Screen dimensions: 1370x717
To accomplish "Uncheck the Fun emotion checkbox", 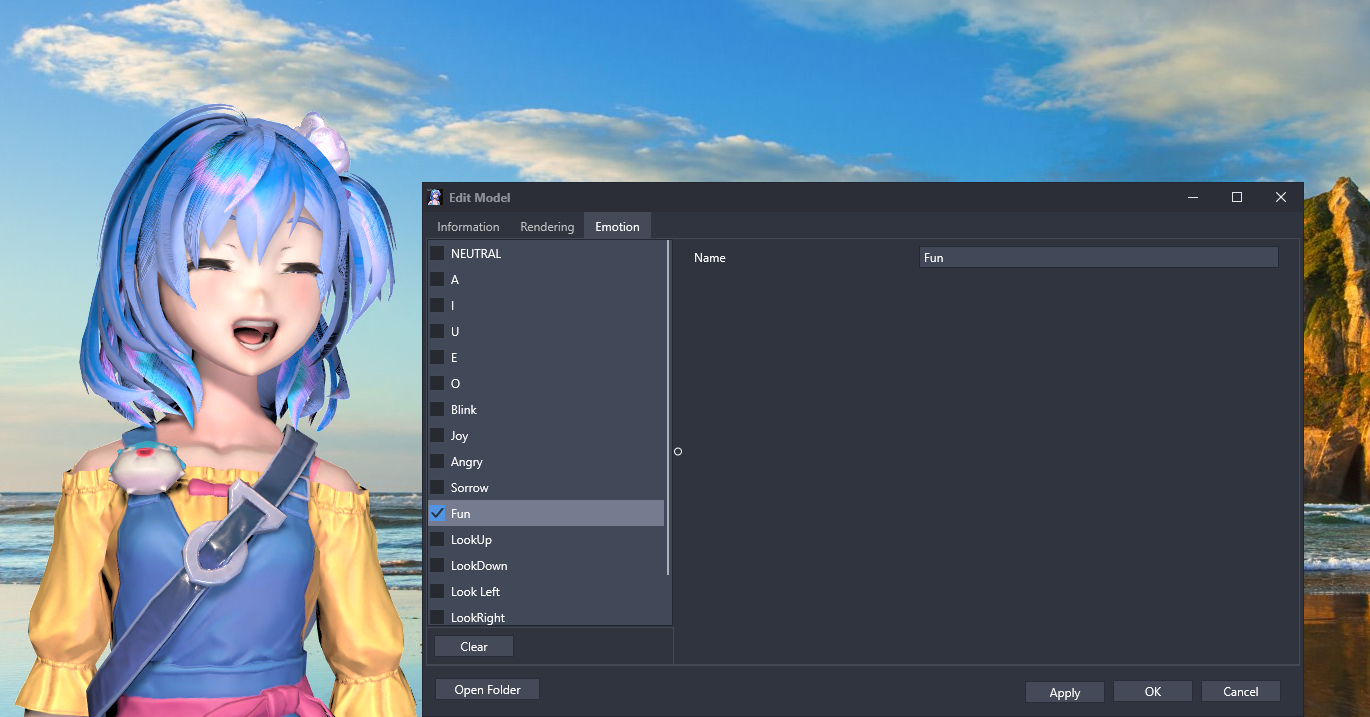I will click(437, 514).
